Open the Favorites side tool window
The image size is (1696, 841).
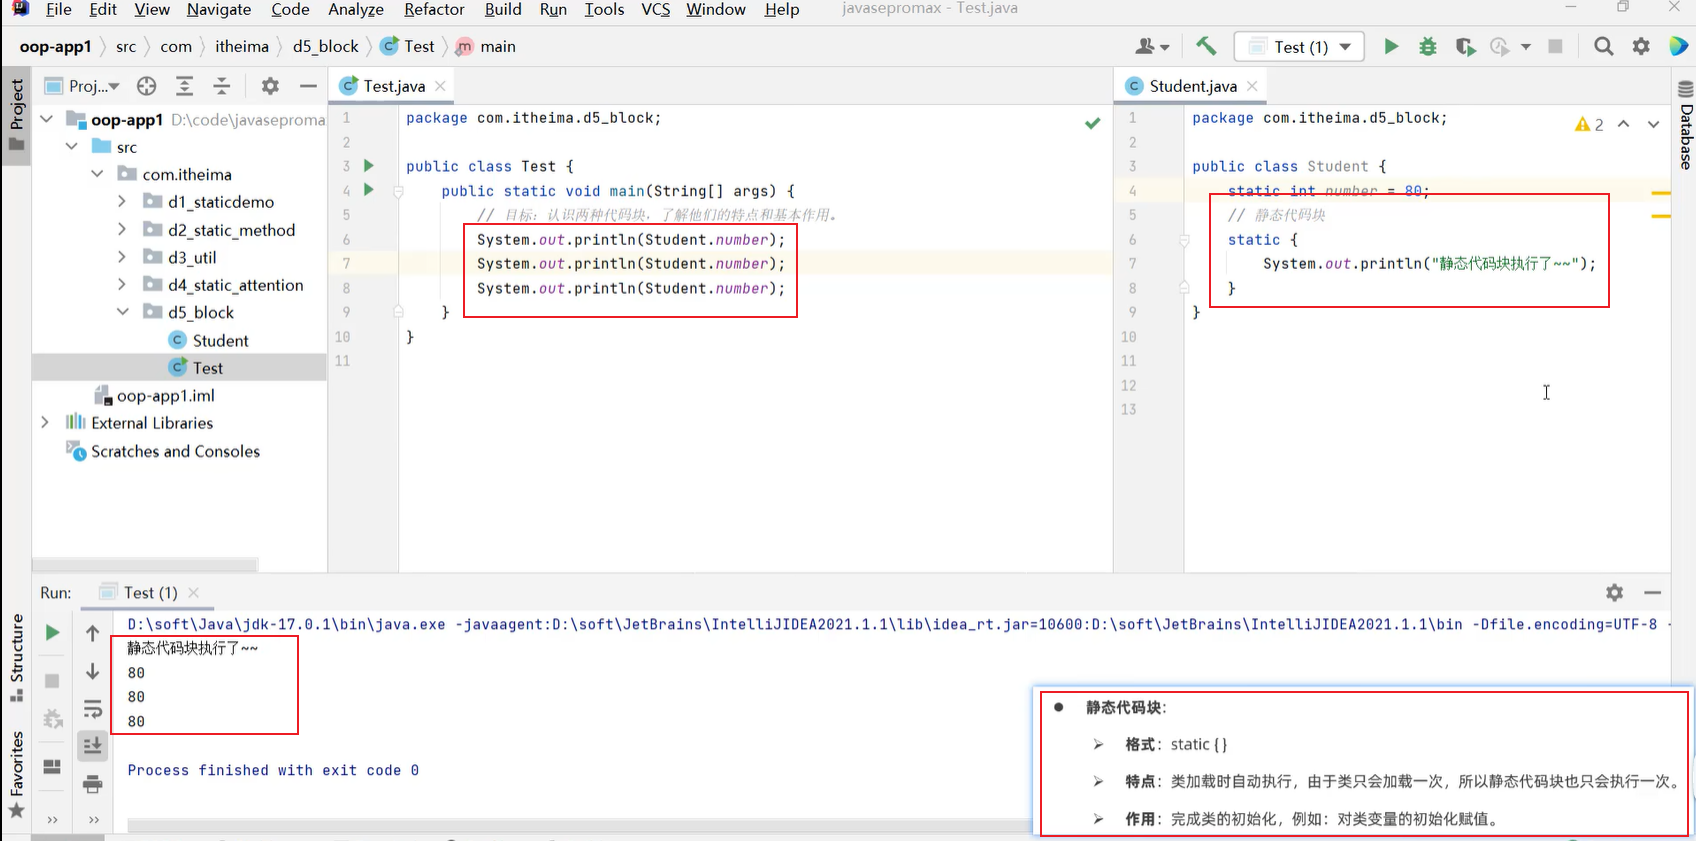[x=16, y=775]
